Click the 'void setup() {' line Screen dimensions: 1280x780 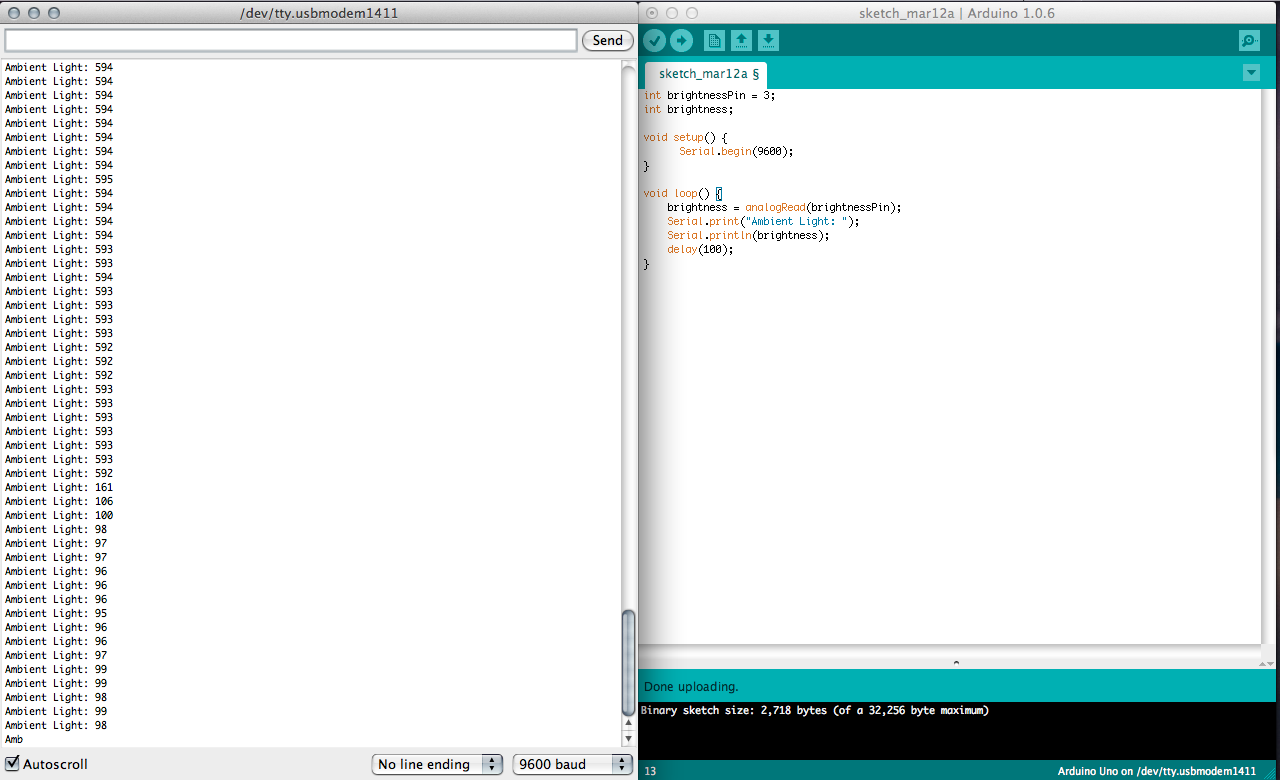tap(685, 137)
